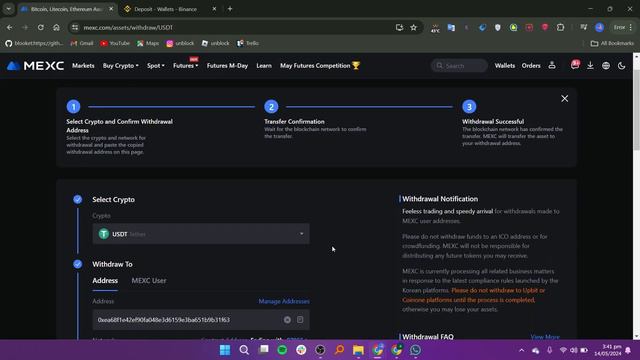640x360 pixels.
Task: Open the address book icon
Action: [300, 320]
